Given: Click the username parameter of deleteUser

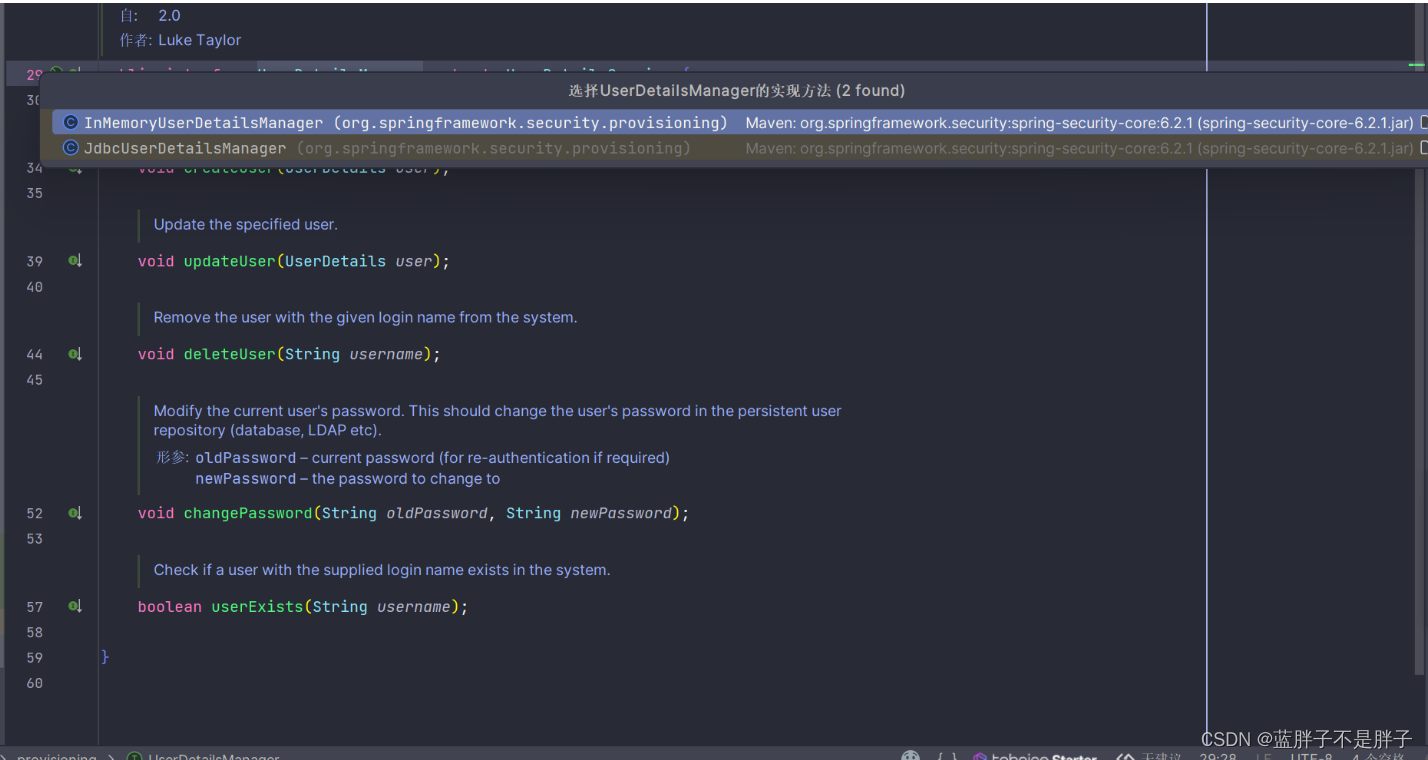Looking at the screenshot, I should (386, 354).
